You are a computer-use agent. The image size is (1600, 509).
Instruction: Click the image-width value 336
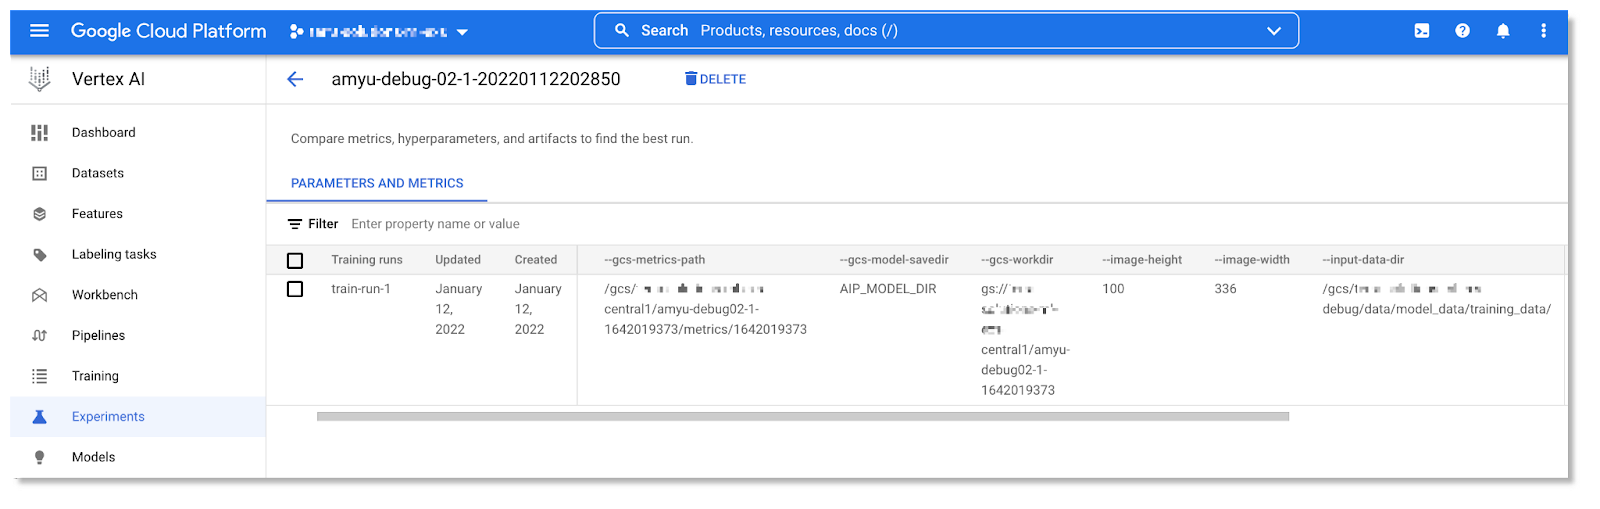[1225, 289]
